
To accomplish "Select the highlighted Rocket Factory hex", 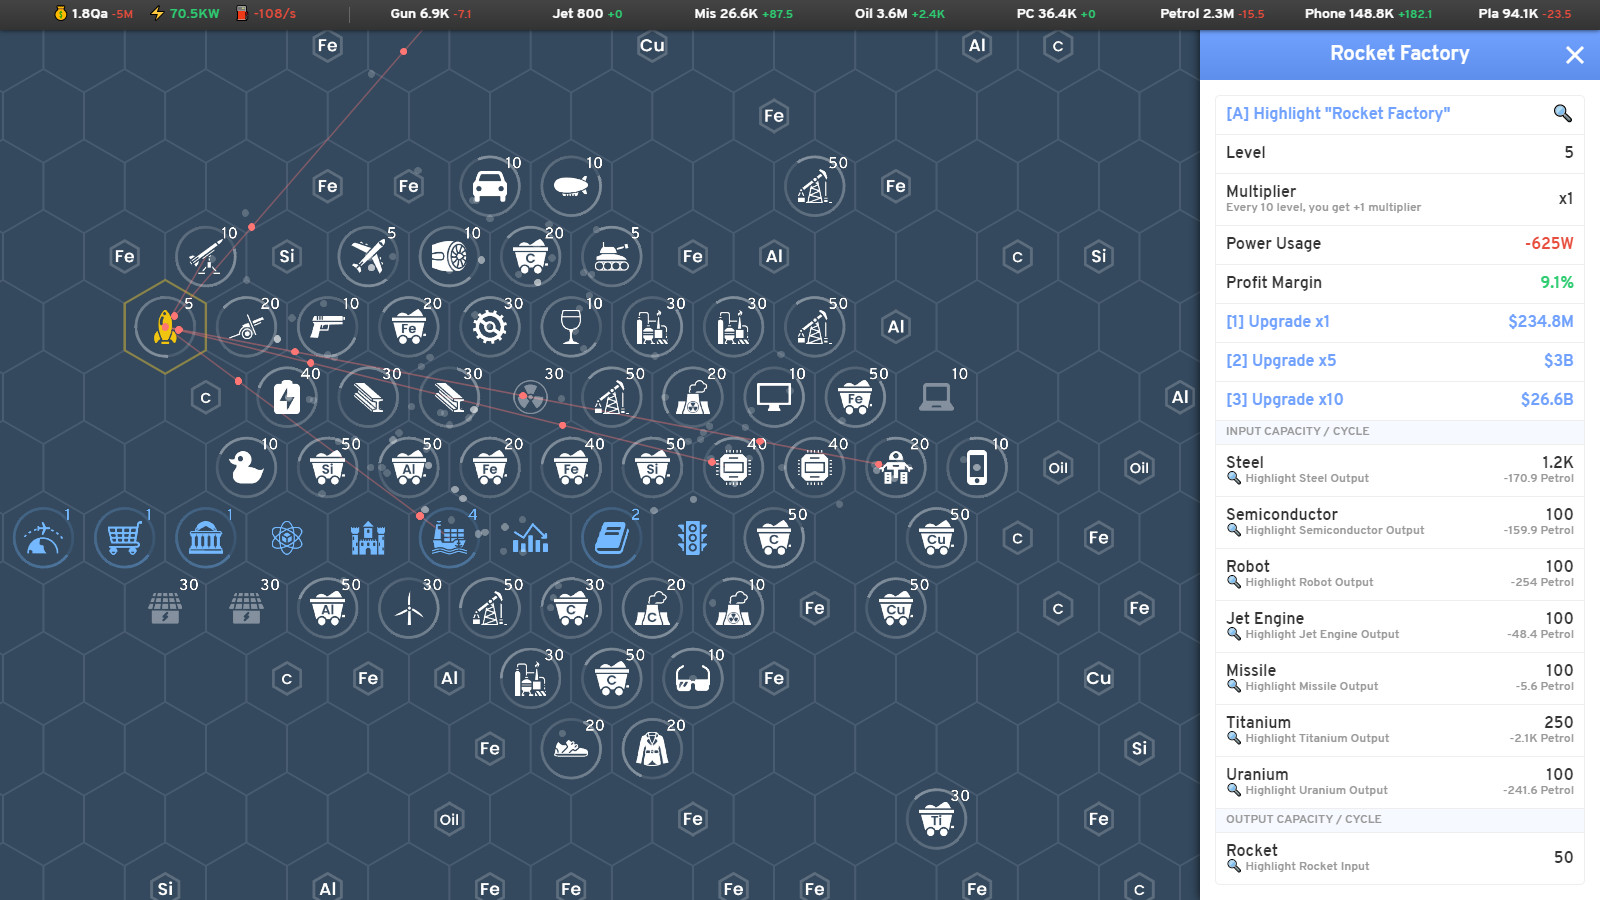I will [x=164, y=327].
